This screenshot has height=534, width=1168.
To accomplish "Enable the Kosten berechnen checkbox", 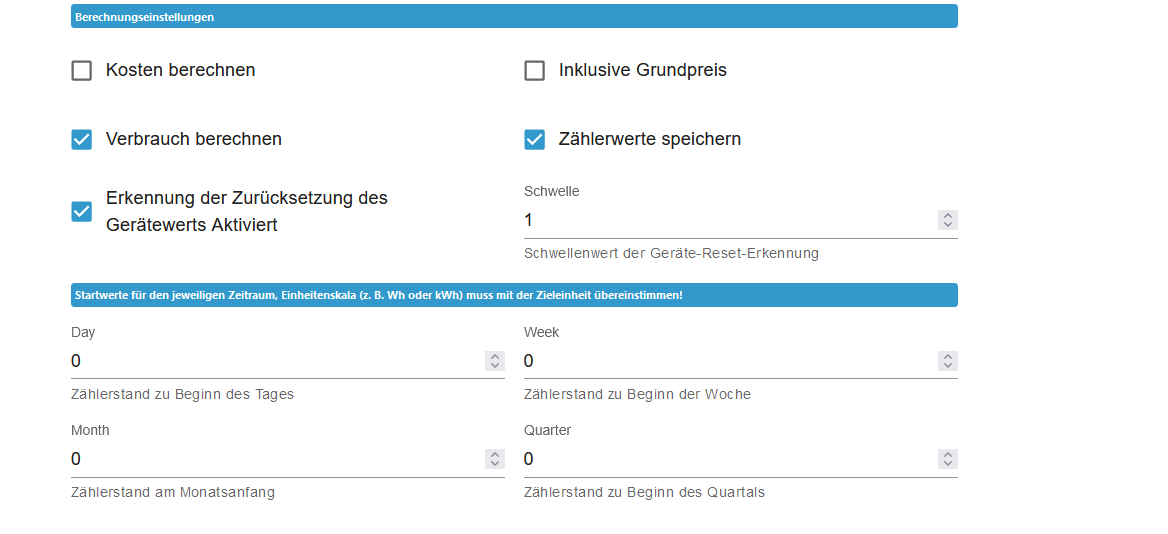I will (82, 71).
